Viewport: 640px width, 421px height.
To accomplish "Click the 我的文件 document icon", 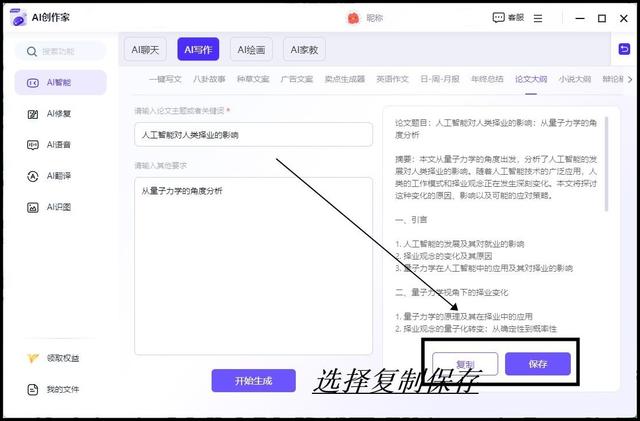I will click(33, 390).
